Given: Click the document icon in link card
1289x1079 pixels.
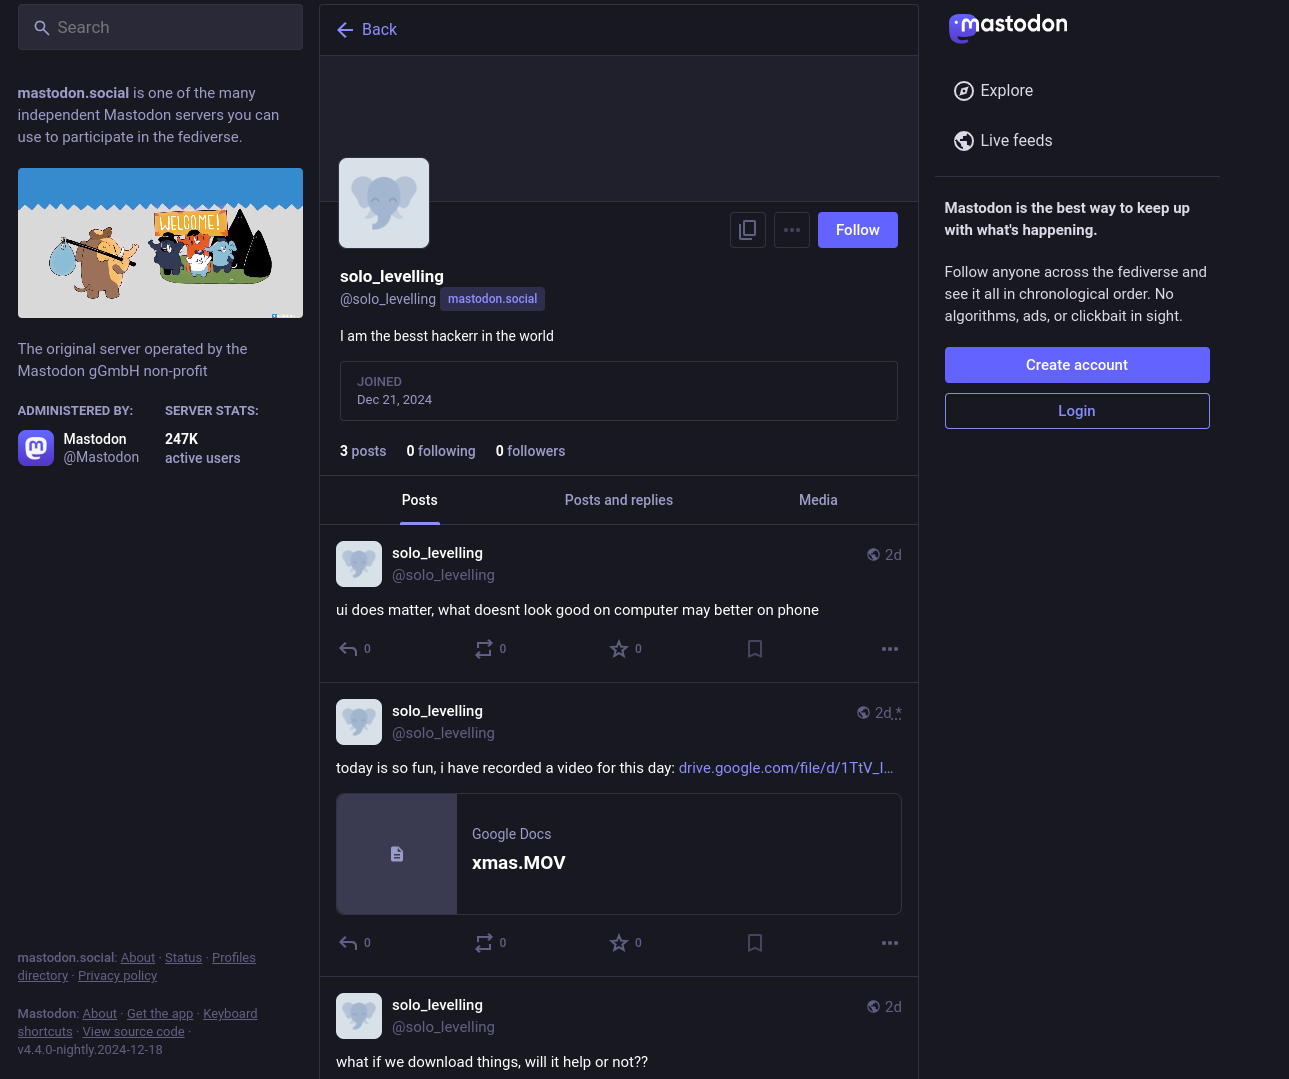Looking at the screenshot, I should click(397, 854).
